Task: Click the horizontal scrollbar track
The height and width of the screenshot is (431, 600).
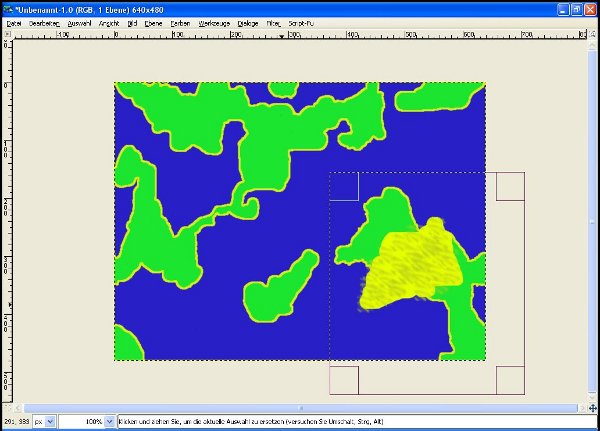Action: coord(300,408)
